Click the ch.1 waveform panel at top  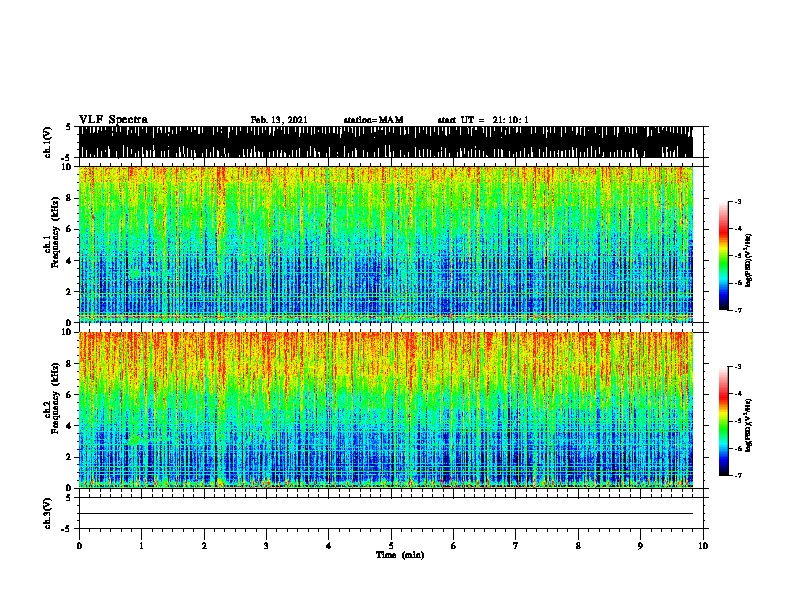pos(386,142)
